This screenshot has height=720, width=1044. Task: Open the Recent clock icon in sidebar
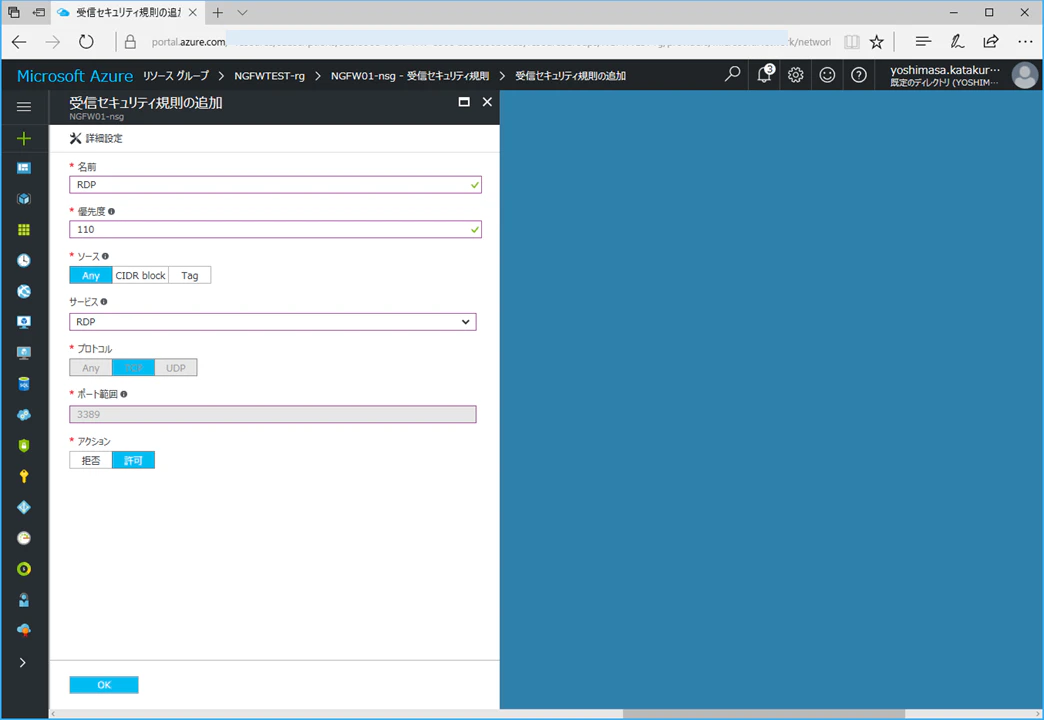tap(24, 260)
